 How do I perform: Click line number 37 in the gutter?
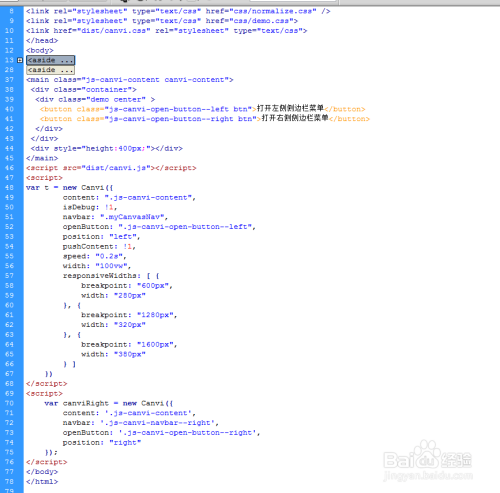coord(9,80)
